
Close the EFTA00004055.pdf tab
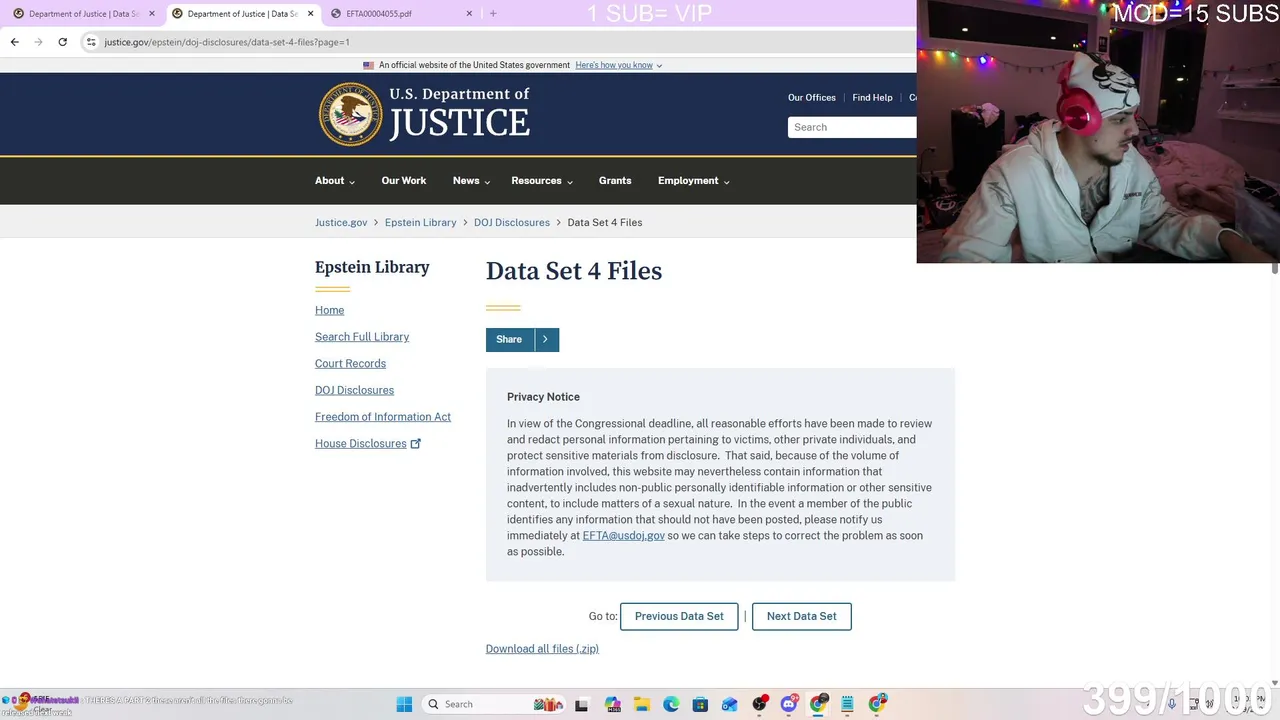470,14
